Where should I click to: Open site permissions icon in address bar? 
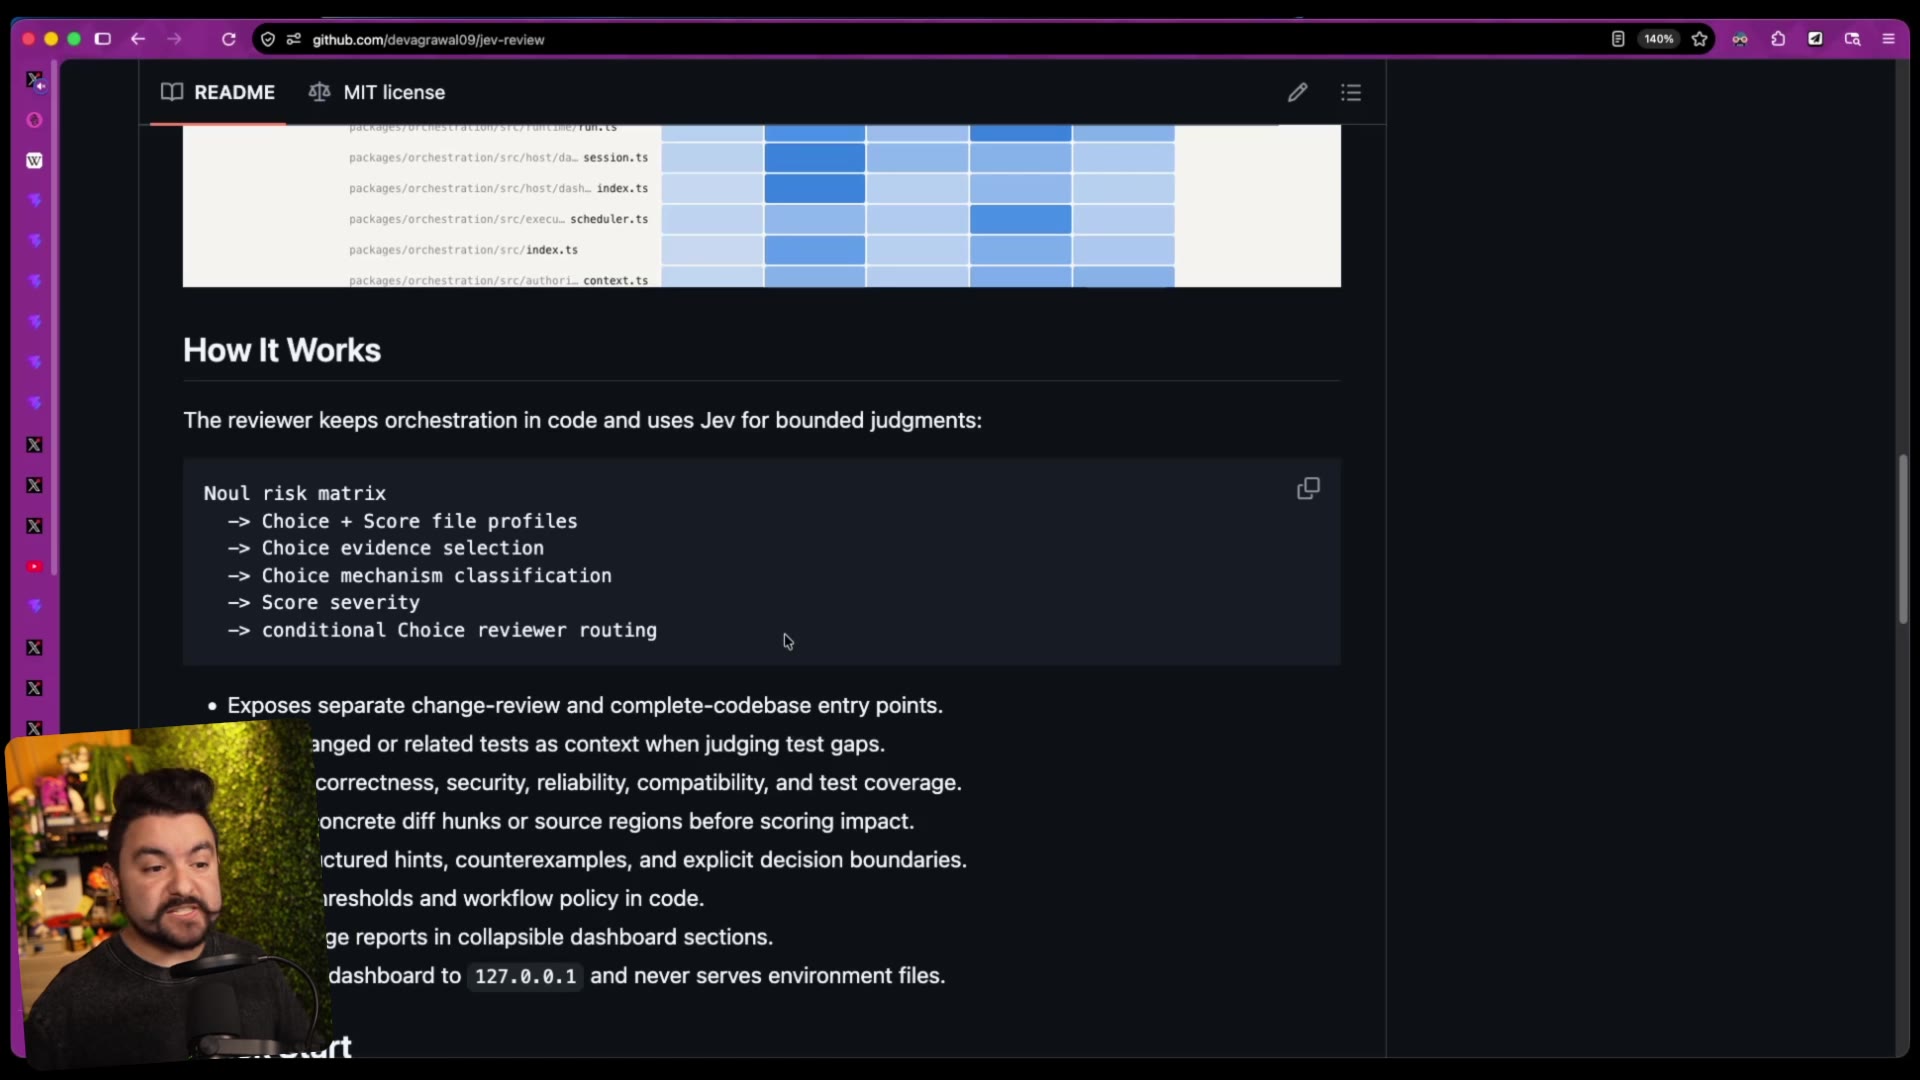[293, 39]
